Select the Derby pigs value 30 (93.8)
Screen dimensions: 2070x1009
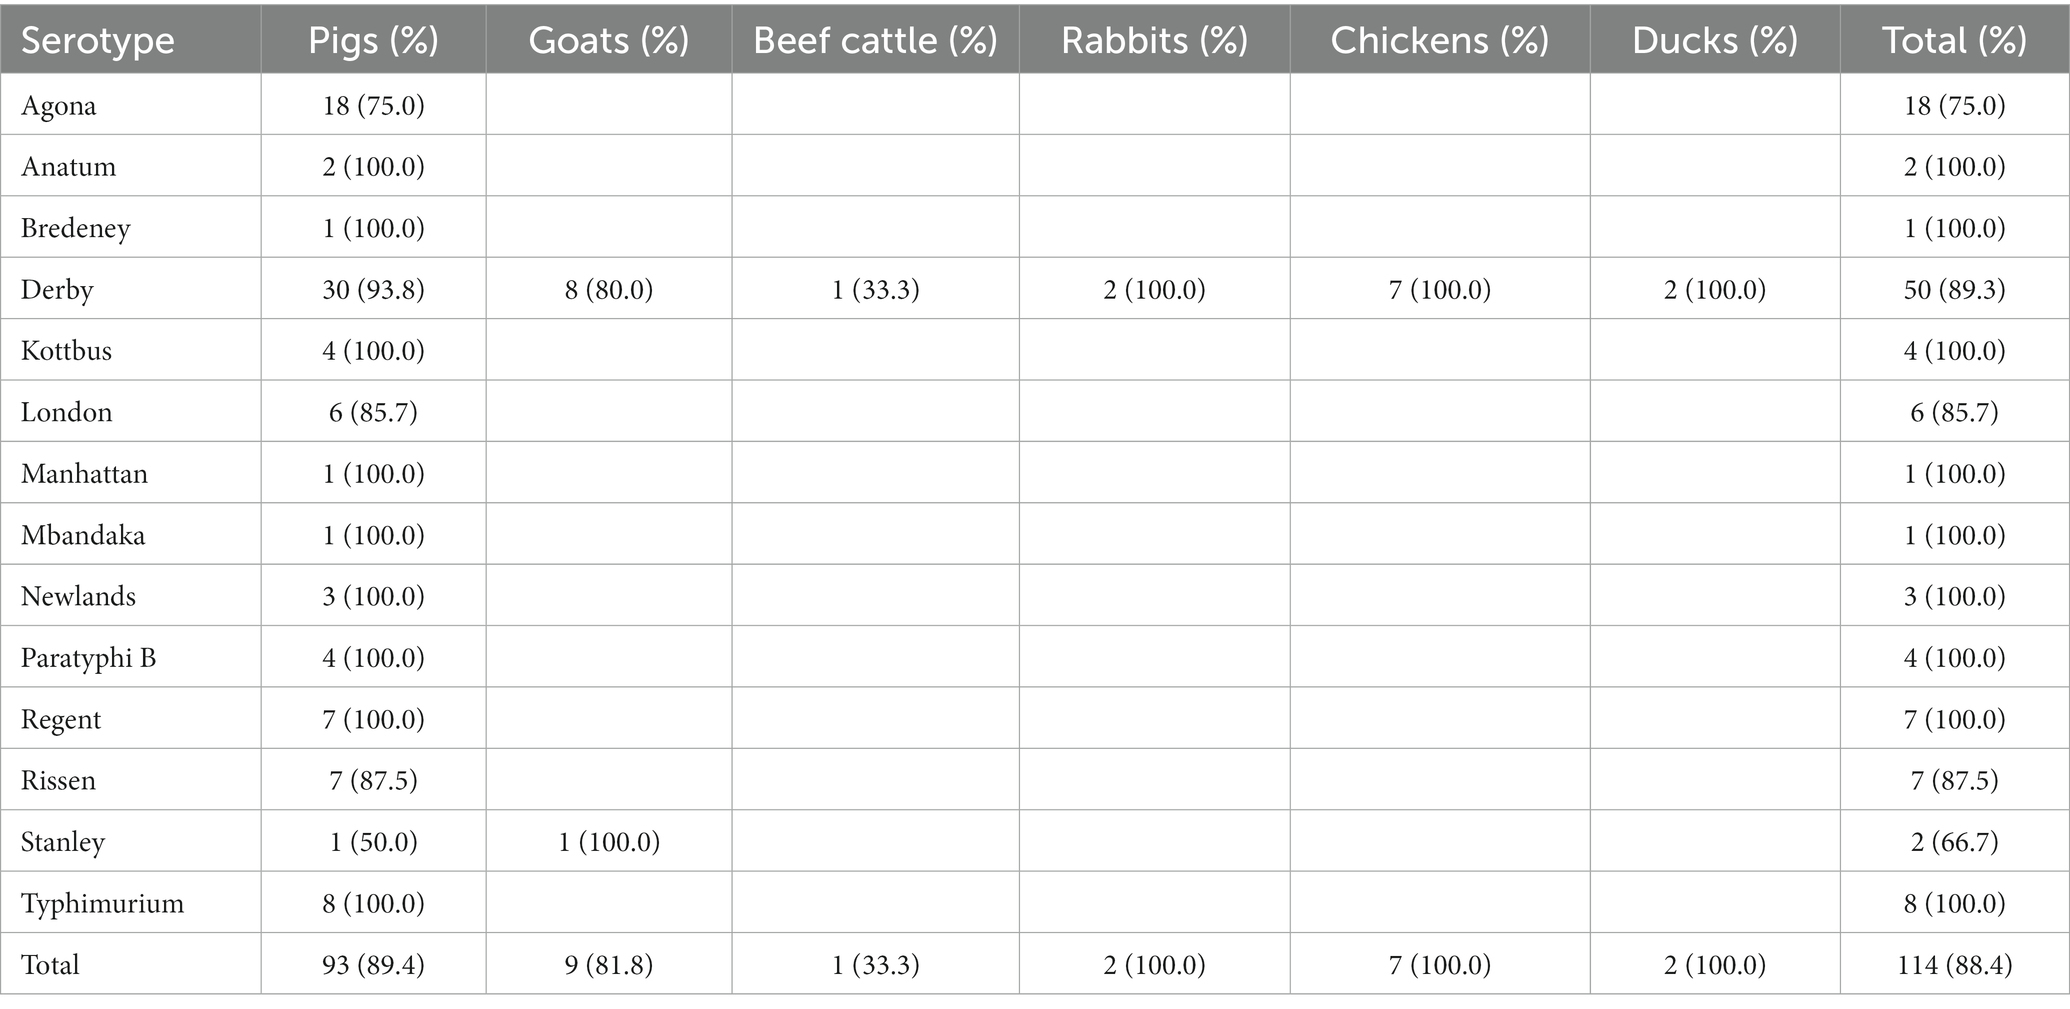(373, 290)
